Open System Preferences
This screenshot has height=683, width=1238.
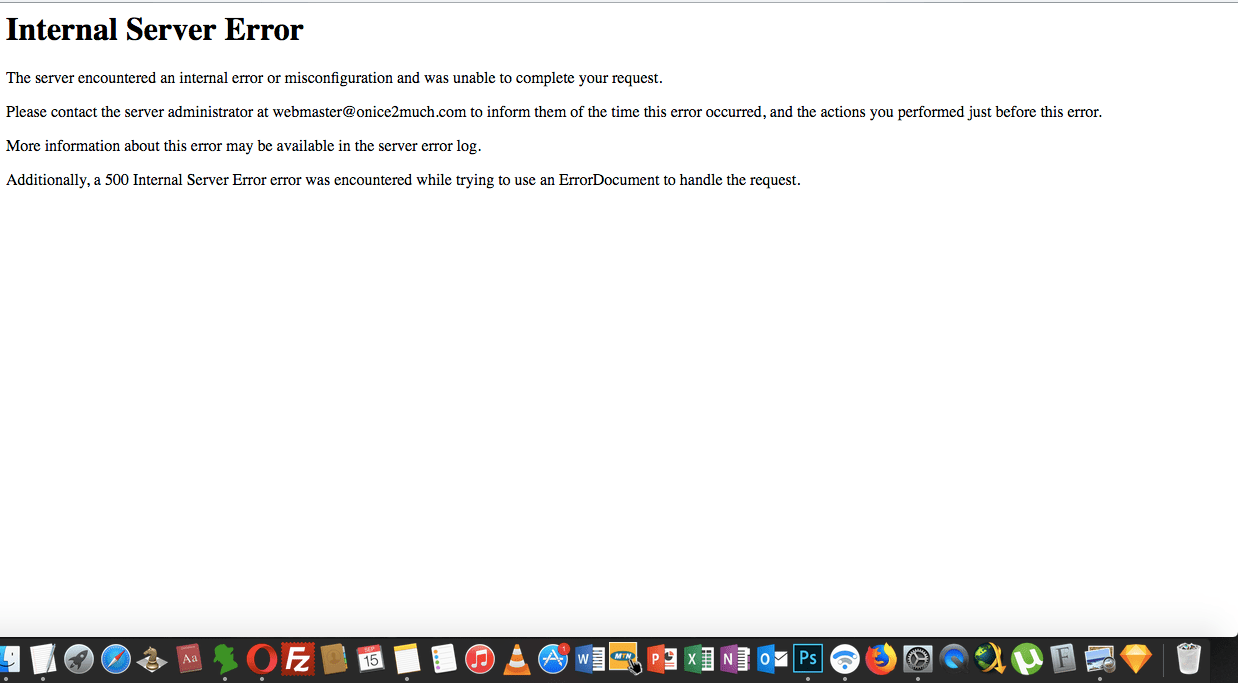(x=917, y=659)
